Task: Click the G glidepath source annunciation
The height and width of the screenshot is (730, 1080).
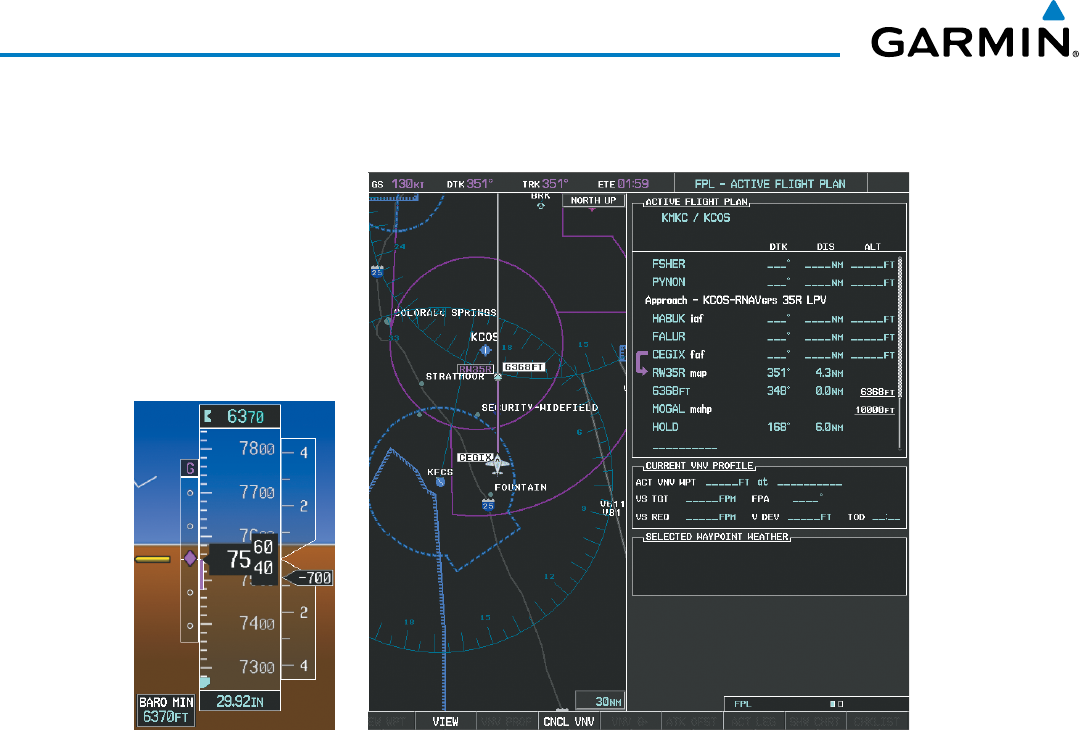Action: [189, 468]
